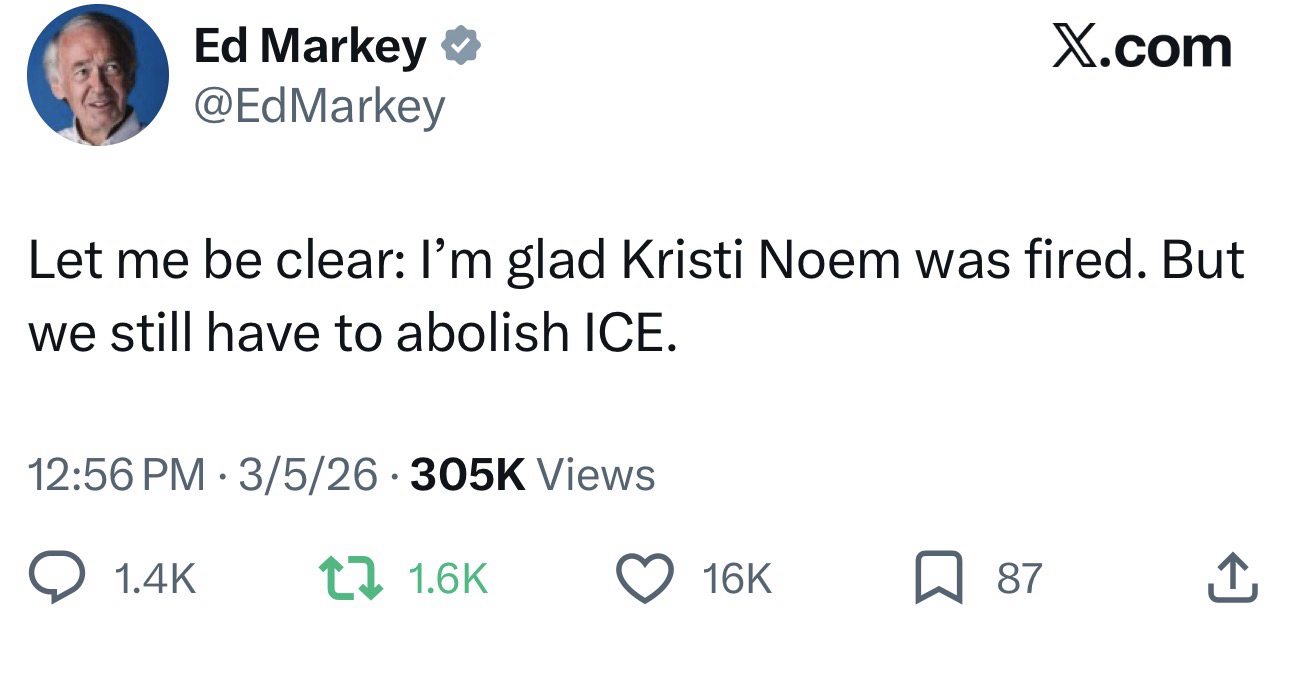Image resolution: width=1290 pixels, height=673 pixels.
Task: View the 305K Views analytics
Action: tap(532, 474)
